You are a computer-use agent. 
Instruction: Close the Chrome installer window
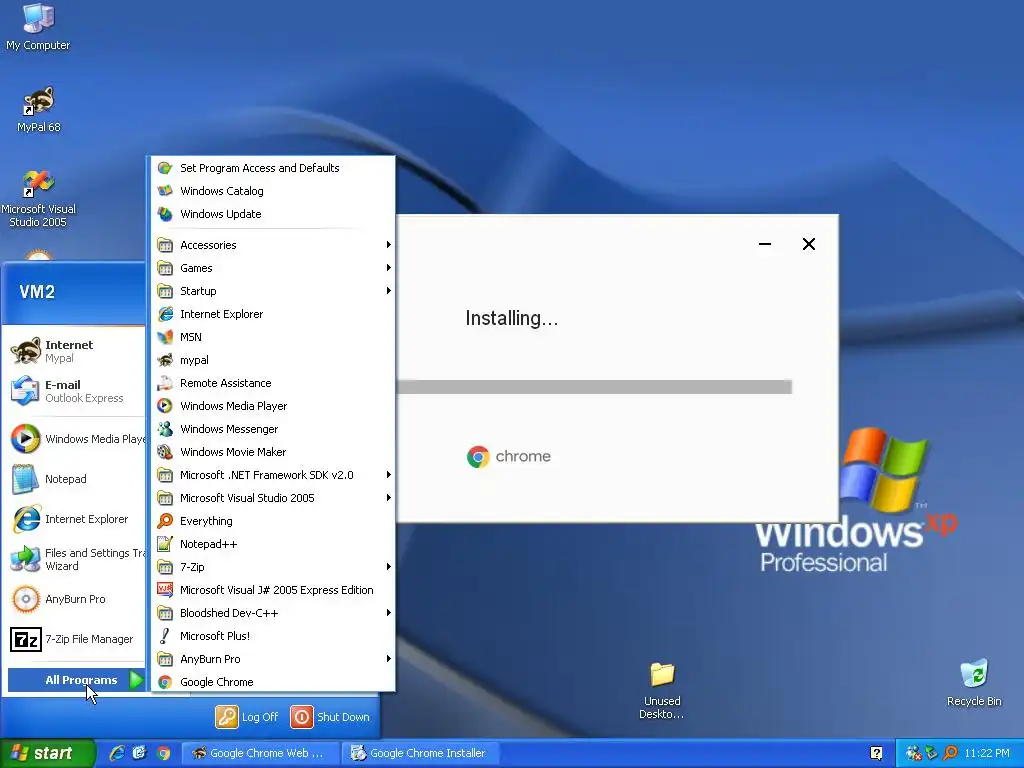pyautogui.click(x=808, y=244)
